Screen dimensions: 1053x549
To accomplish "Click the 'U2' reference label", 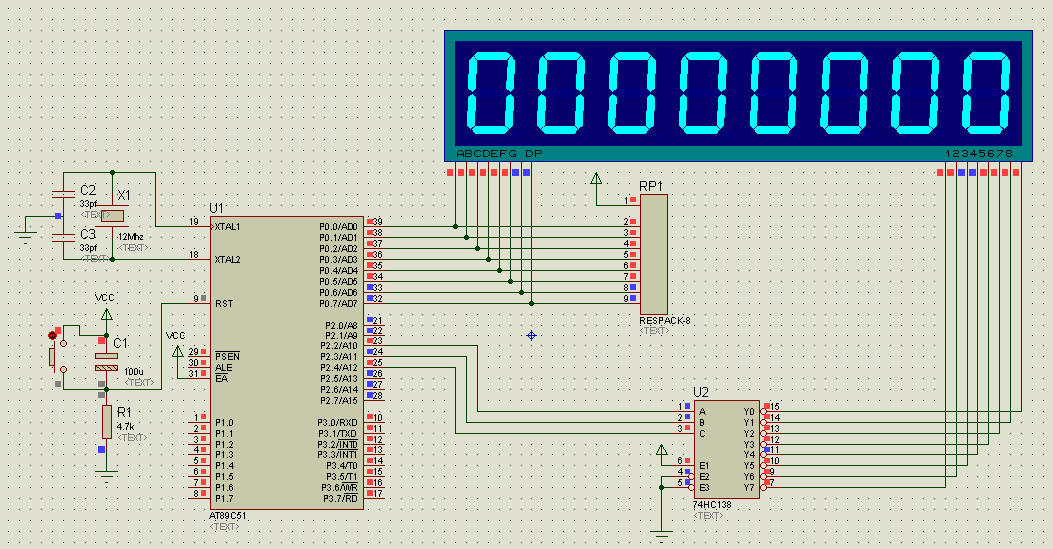I will 700,392.
